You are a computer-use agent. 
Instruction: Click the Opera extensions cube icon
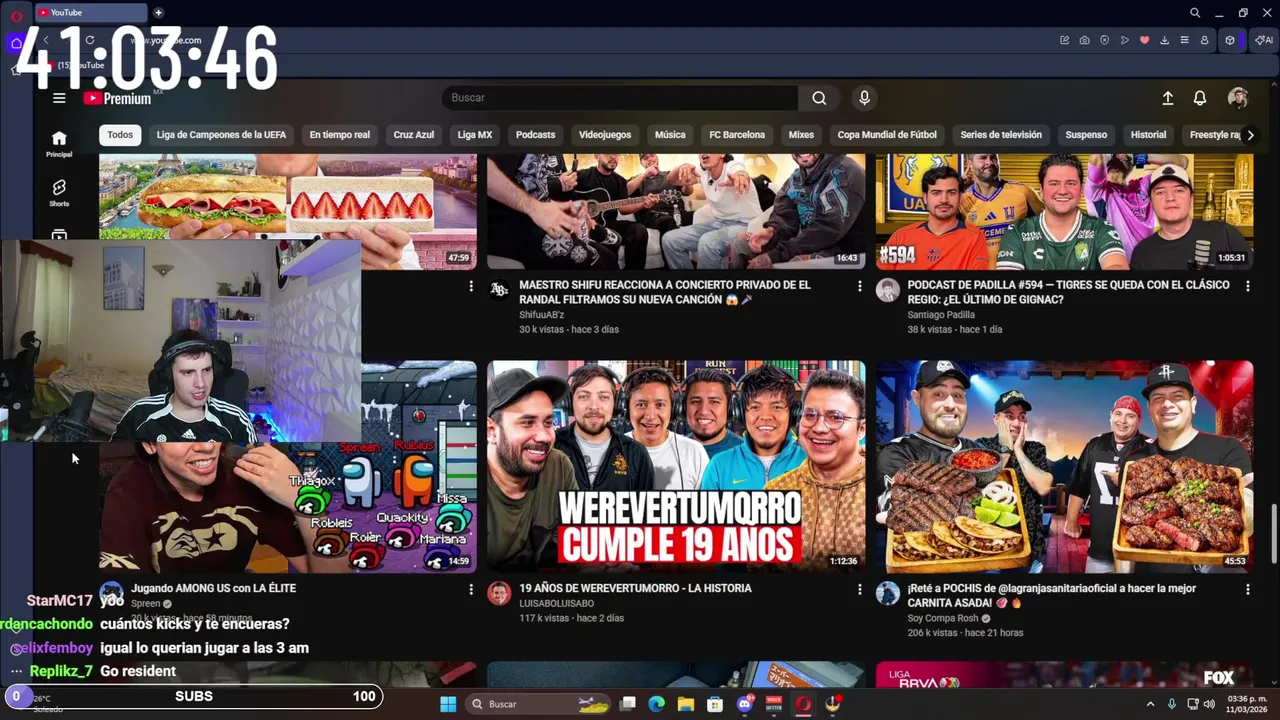coord(1230,40)
